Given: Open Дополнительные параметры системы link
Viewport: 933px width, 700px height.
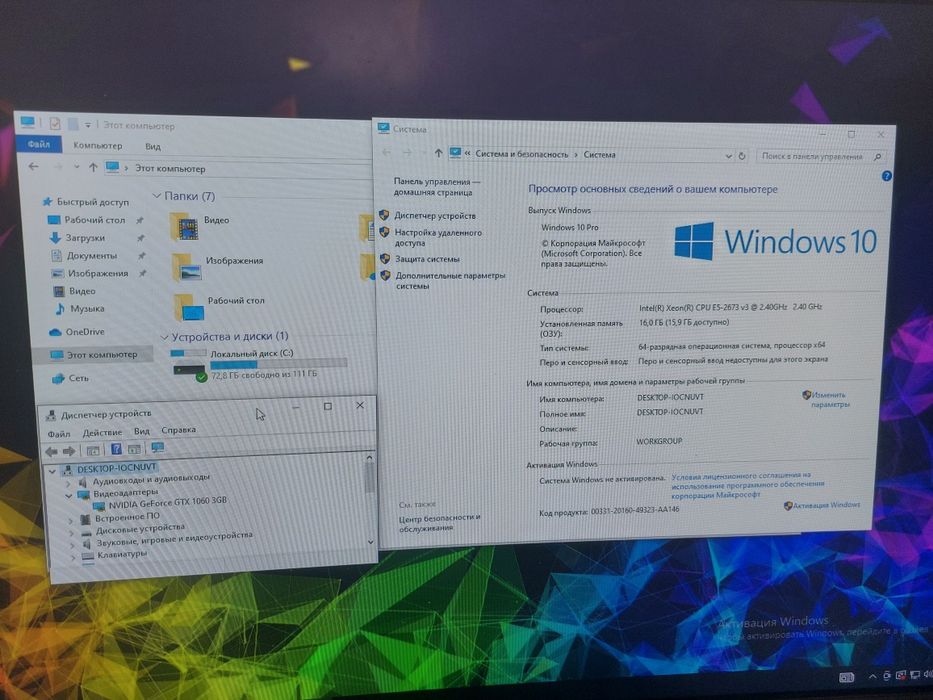Looking at the screenshot, I should 450,280.
